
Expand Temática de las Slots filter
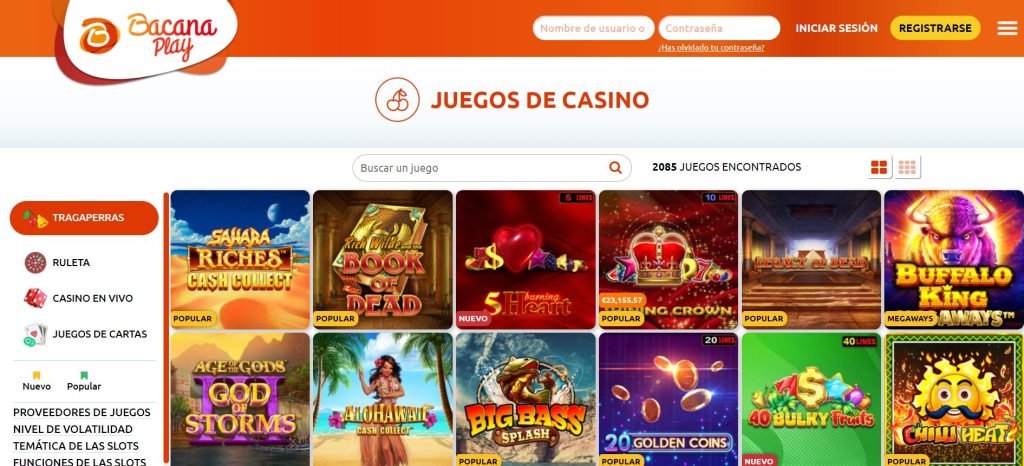(76, 446)
